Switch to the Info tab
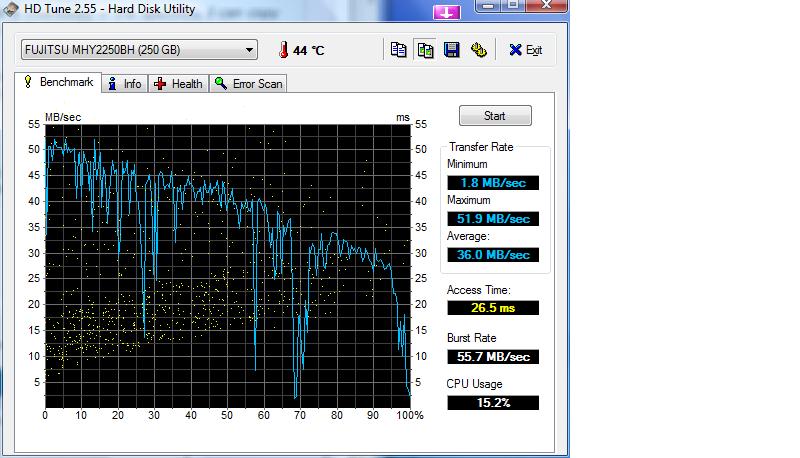The height and width of the screenshot is (458, 800). click(x=125, y=84)
